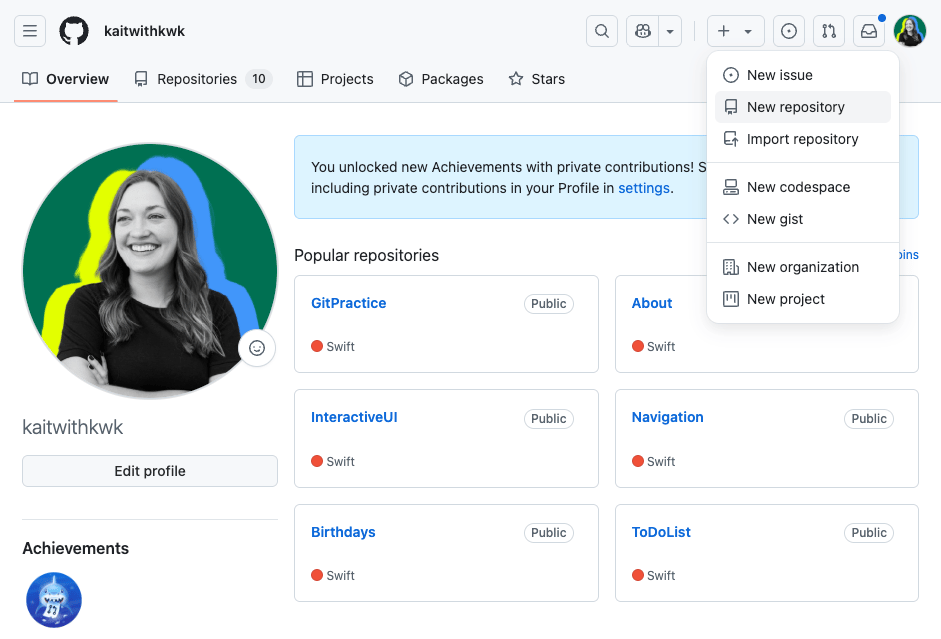Screen dimensions: 941x639
Task: Collapse the plus Create new dropdown
Action: pyautogui.click(x=735, y=31)
